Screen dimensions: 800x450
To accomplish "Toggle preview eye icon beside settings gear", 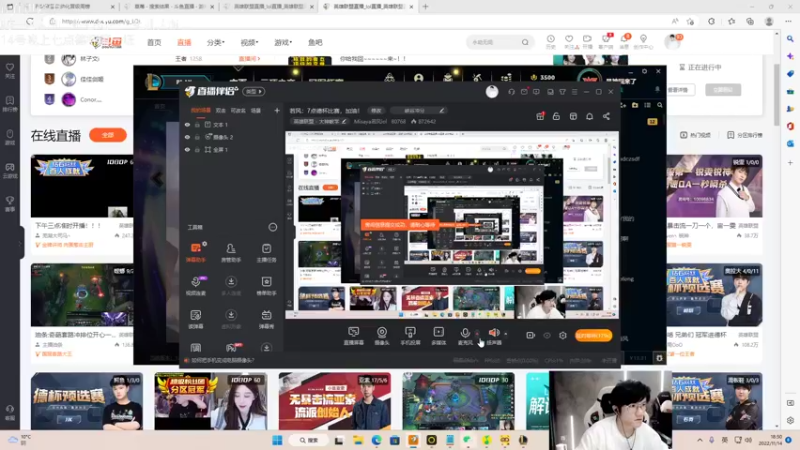I will [x=547, y=335].
